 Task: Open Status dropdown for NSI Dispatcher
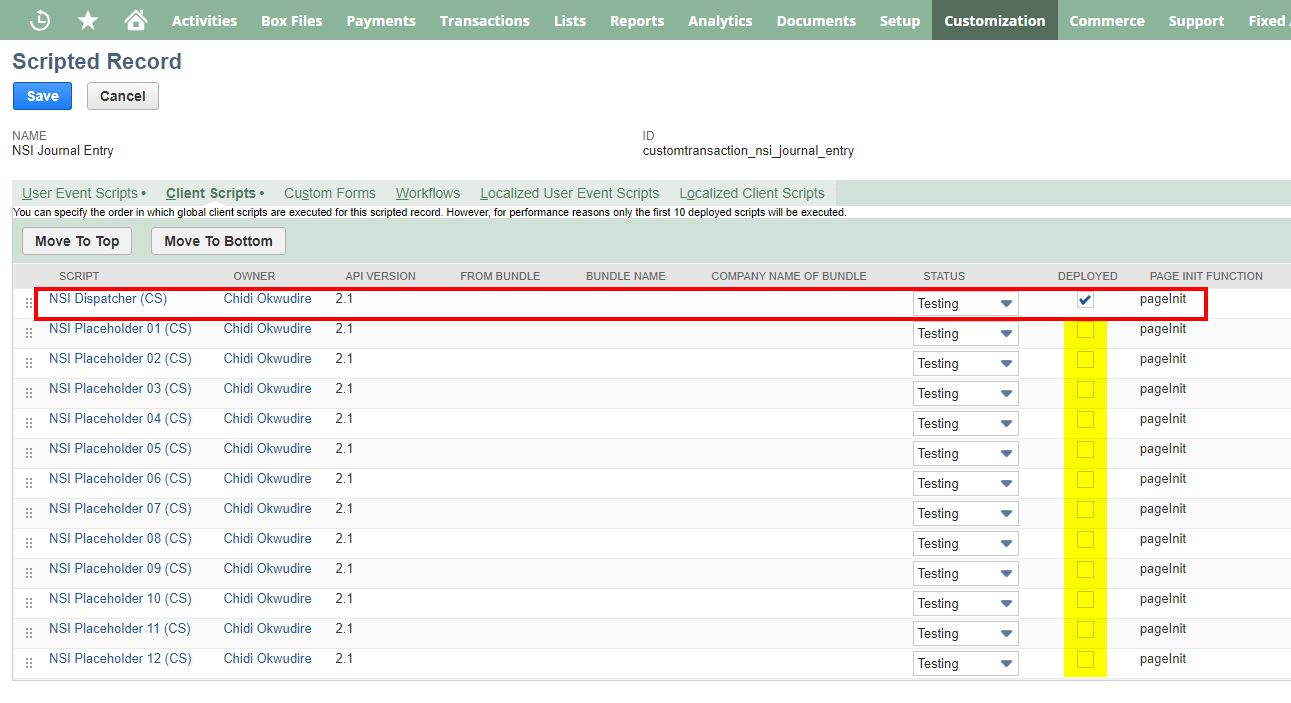tap(966, 303)
